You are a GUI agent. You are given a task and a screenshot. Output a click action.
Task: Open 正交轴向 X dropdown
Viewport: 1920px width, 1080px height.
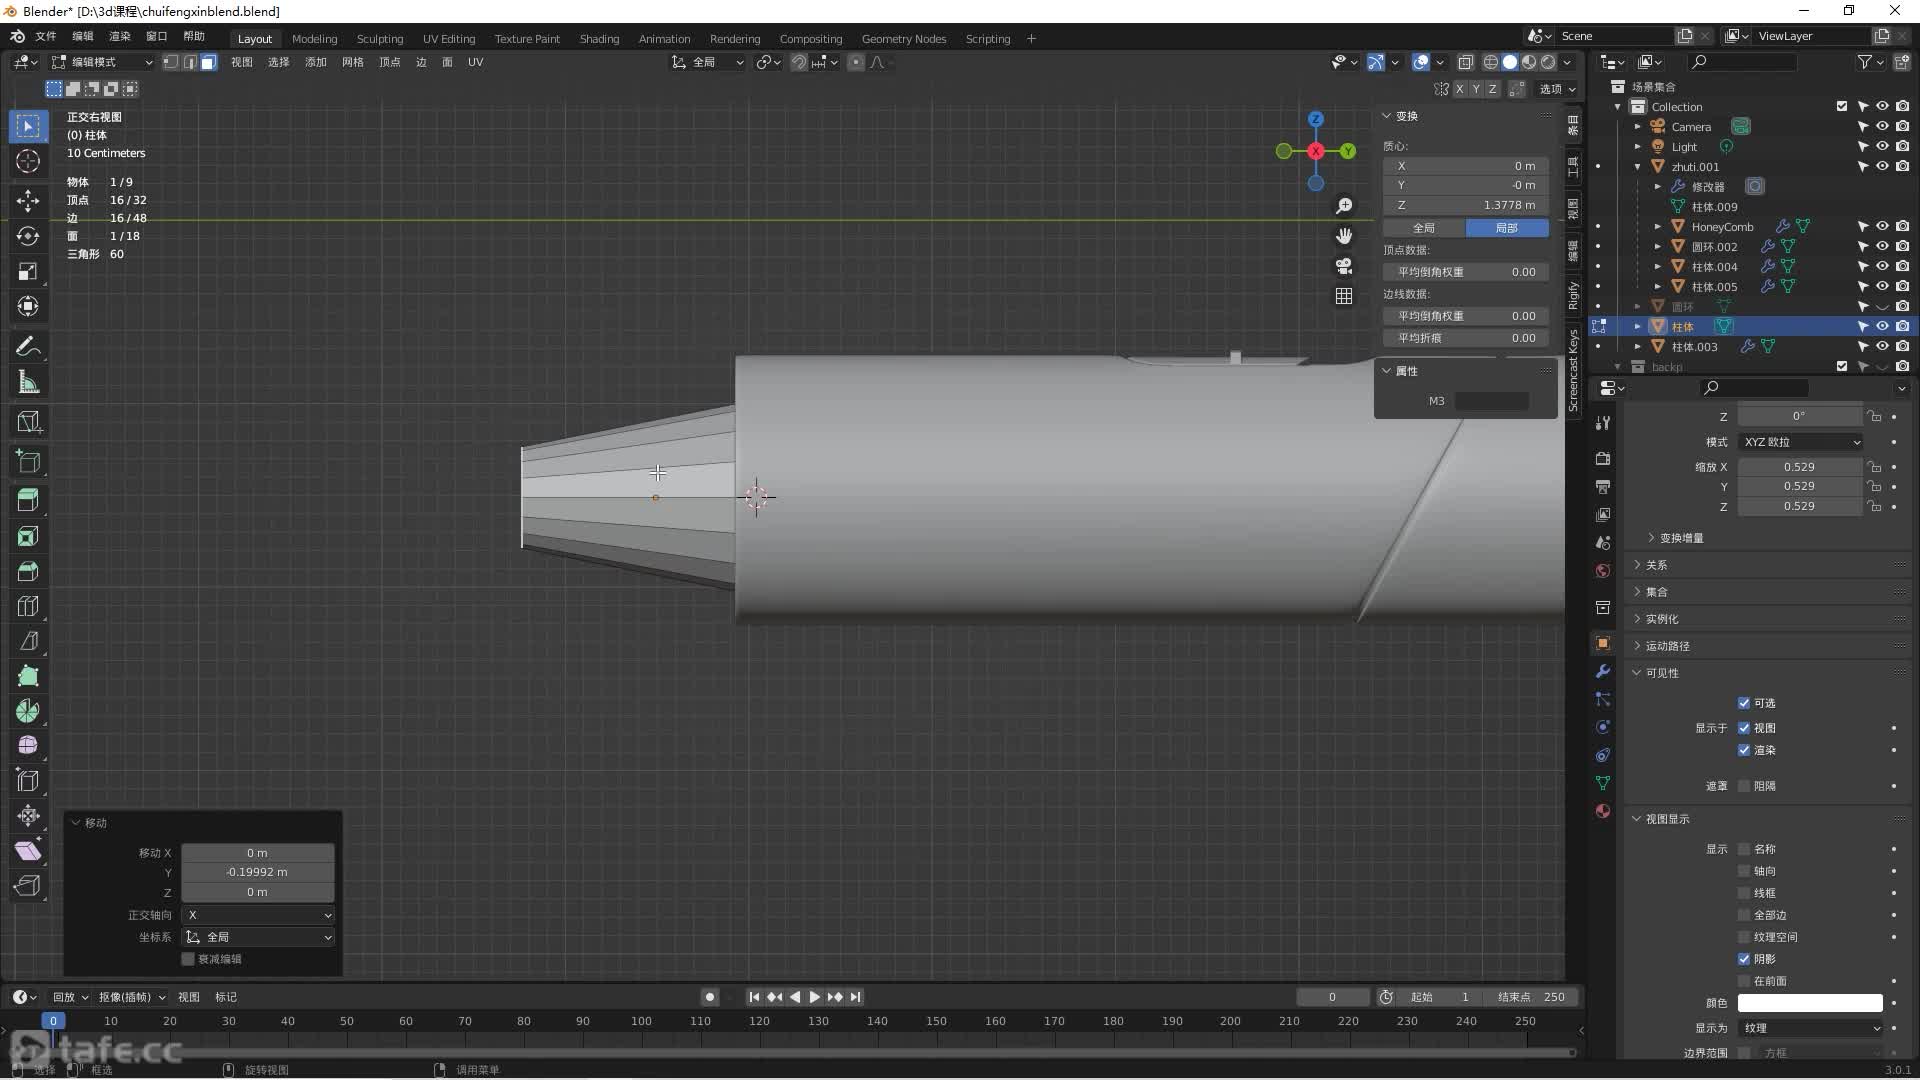258,915
